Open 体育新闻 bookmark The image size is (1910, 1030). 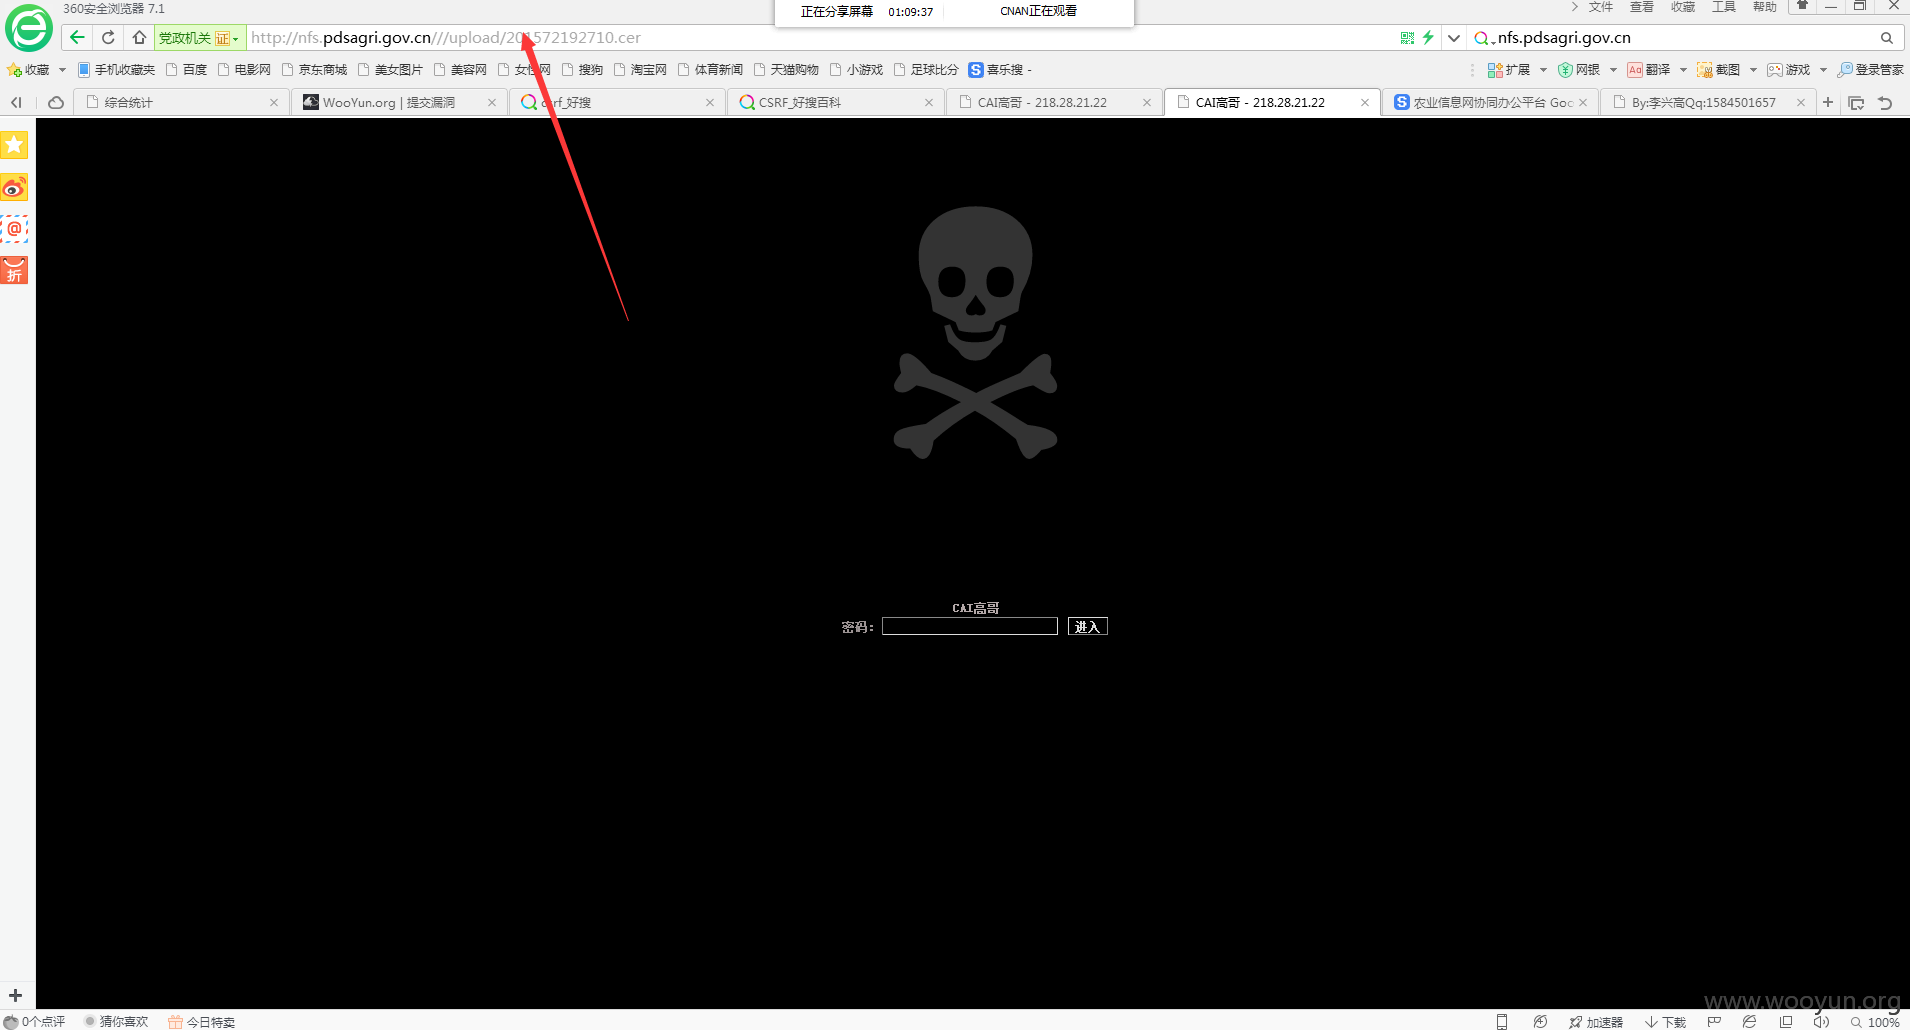710,70
